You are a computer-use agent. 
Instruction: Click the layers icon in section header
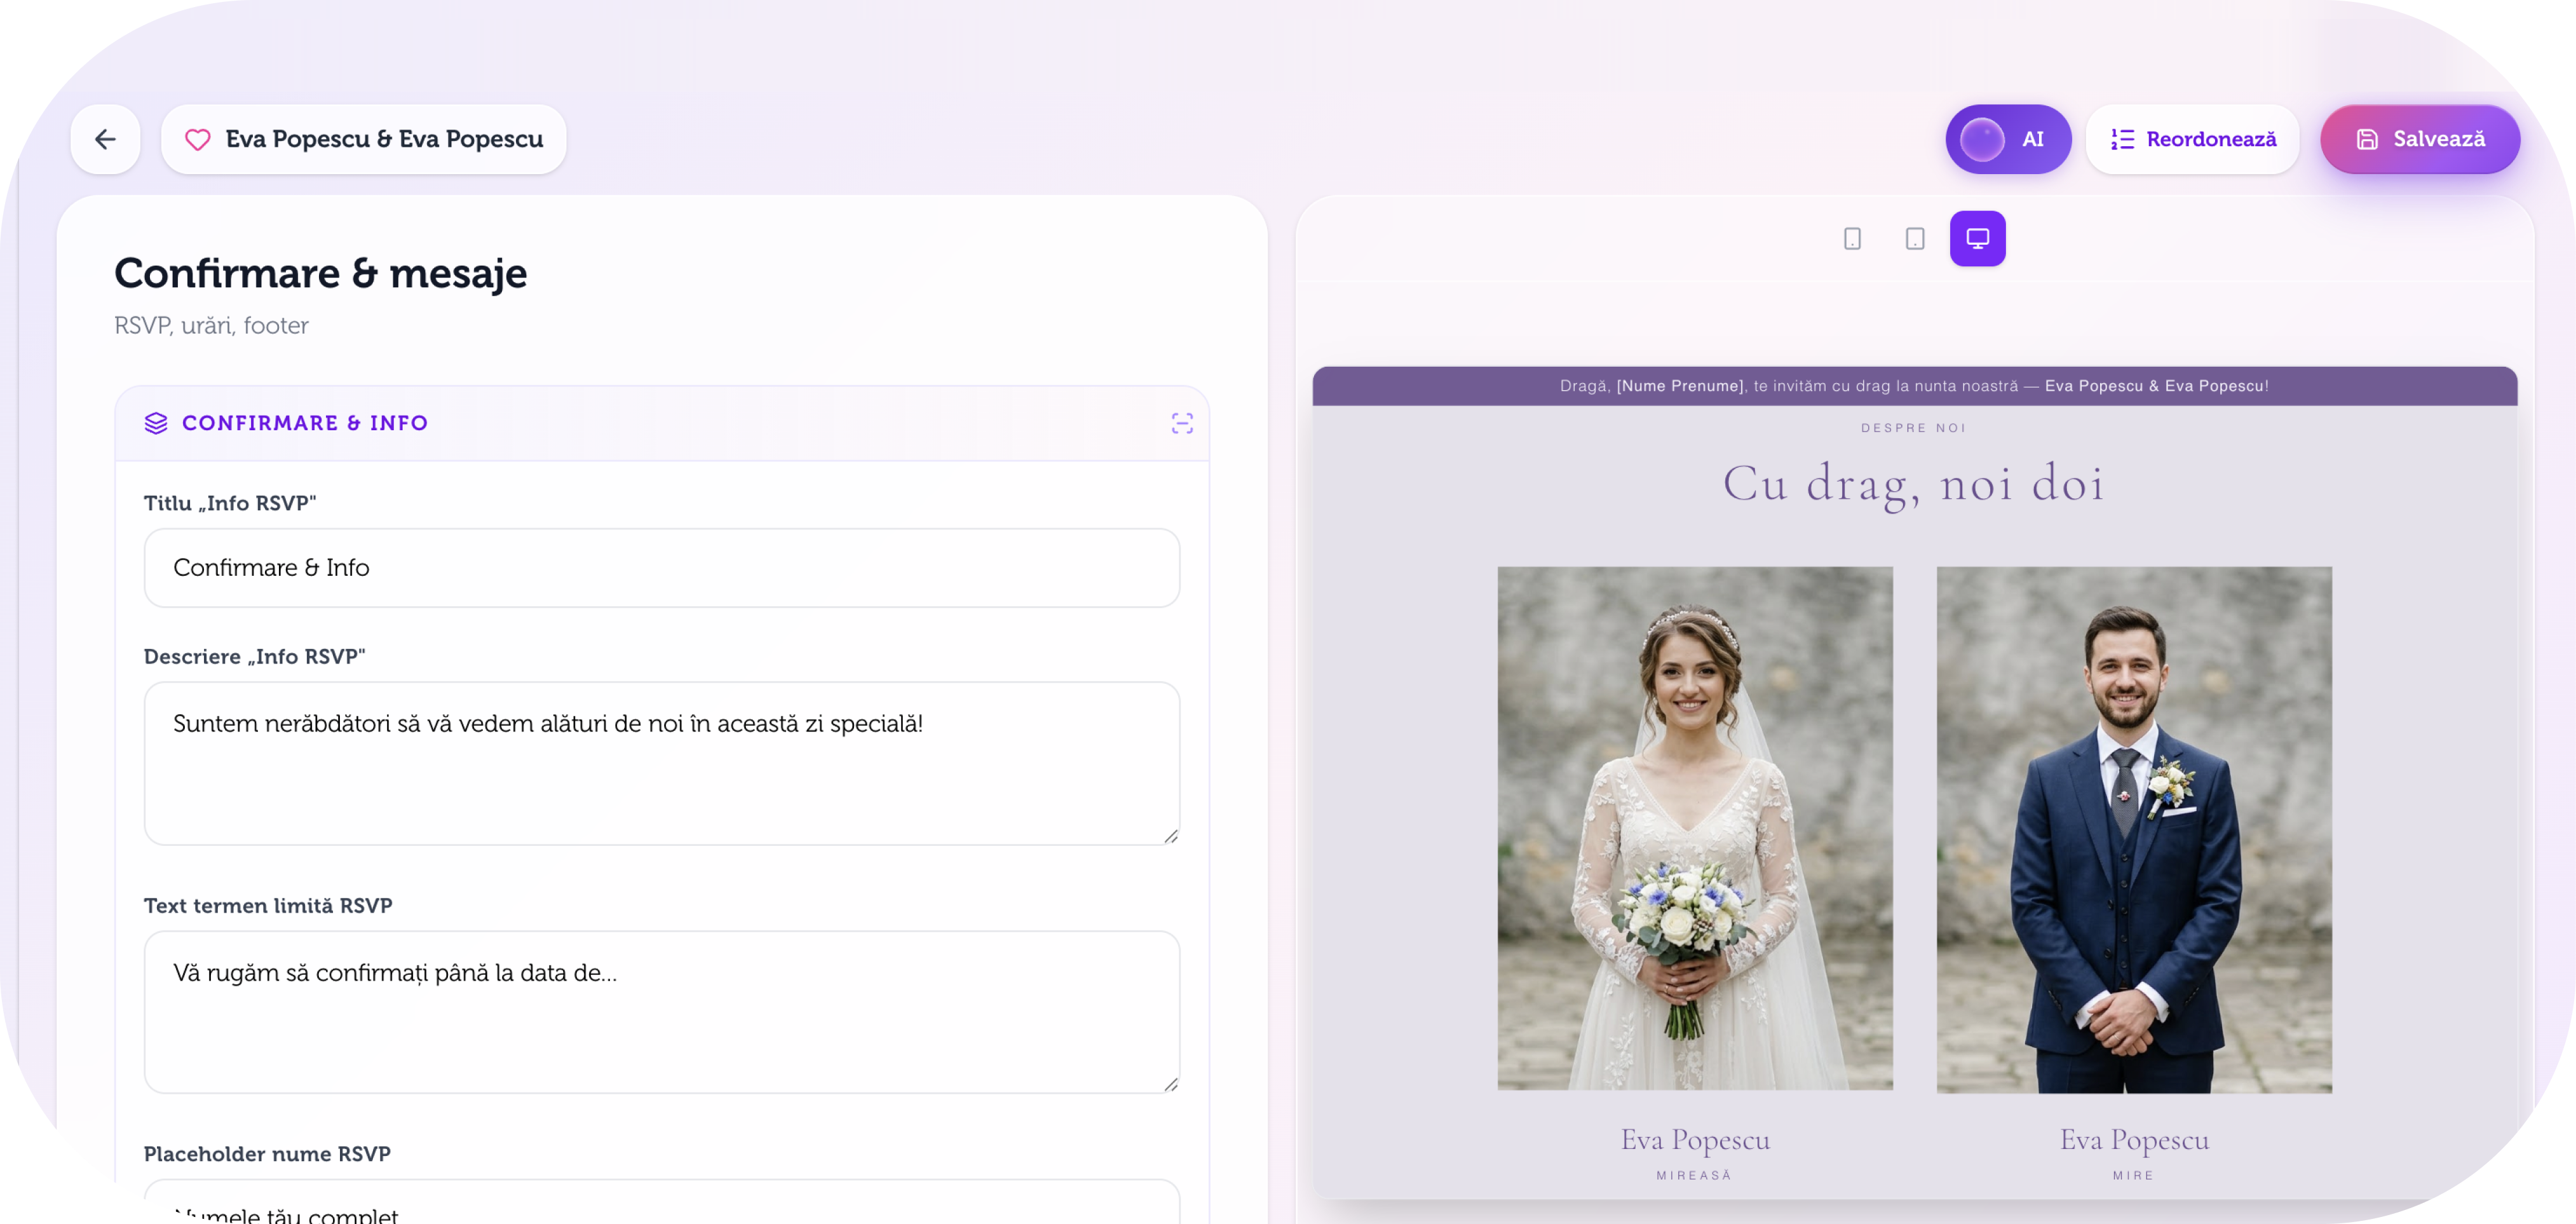pyautogui.click(x=156, y=423)
